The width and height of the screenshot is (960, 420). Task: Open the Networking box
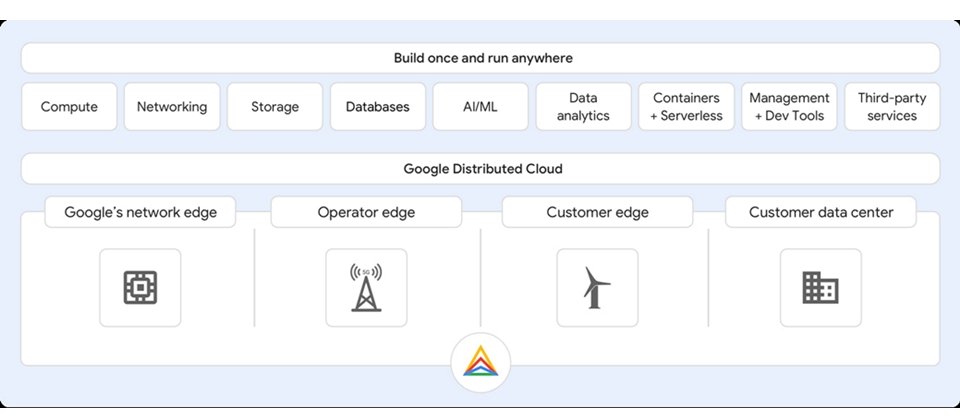(172, 107)
